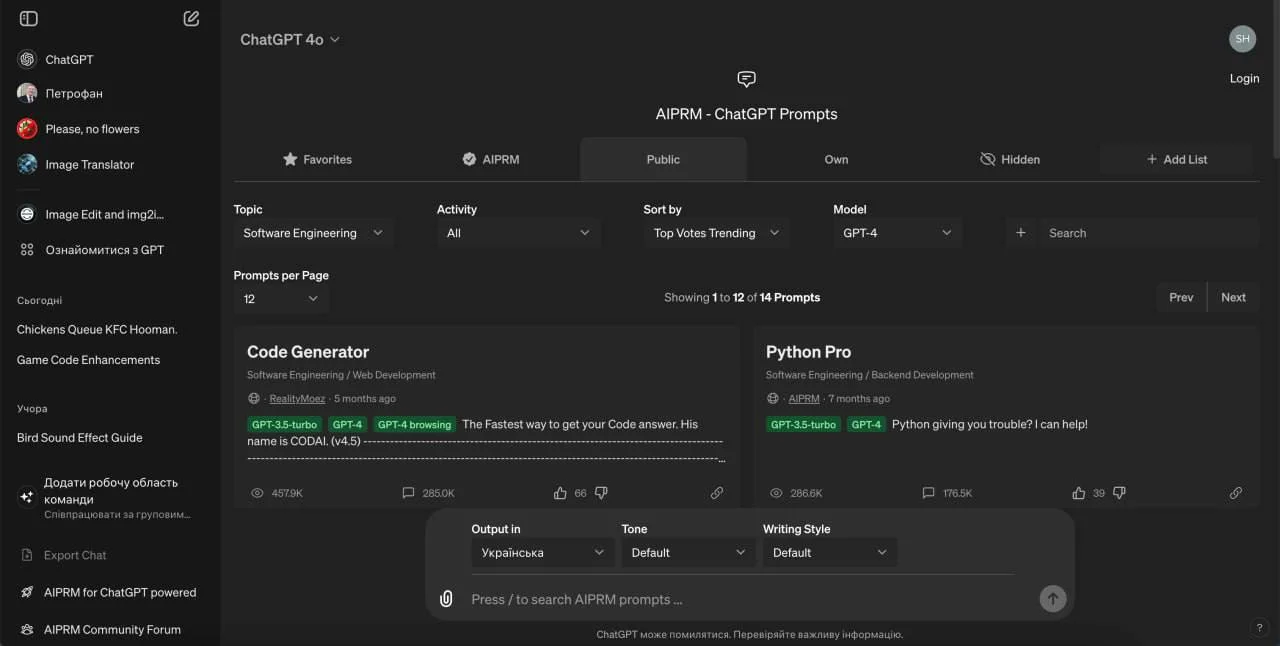This screenshot has width=1280, height=646.
Task: Click the paperclip attach file icon
Action: click(x=447, y=599)
